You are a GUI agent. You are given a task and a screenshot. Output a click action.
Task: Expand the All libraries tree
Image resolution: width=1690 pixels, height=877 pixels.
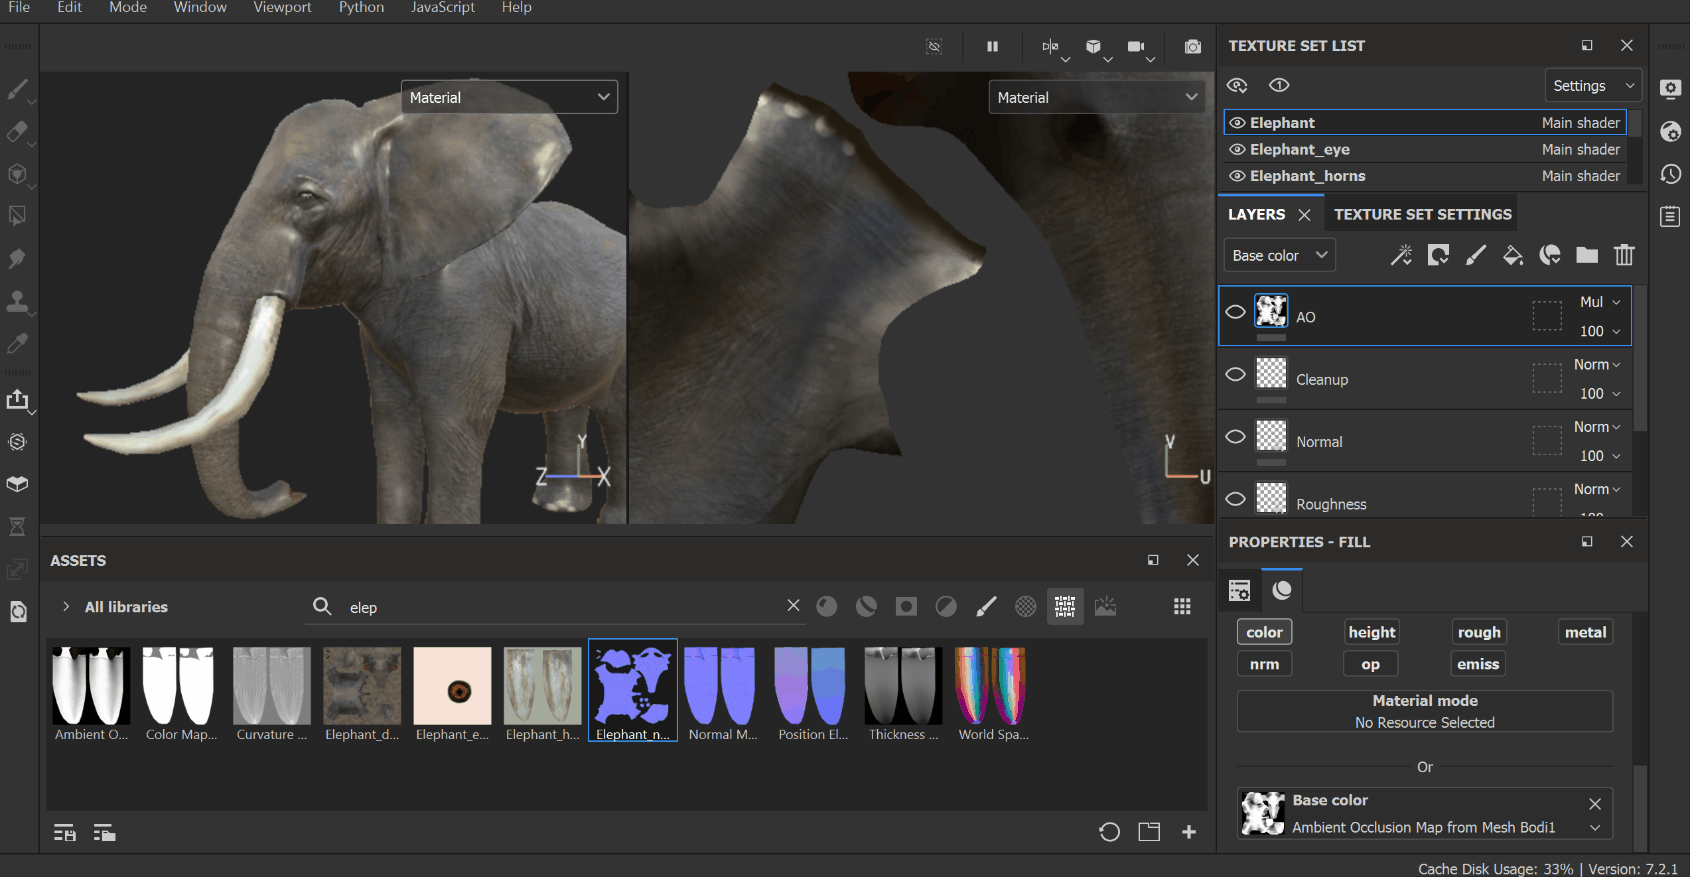click(x=66, y=606)
